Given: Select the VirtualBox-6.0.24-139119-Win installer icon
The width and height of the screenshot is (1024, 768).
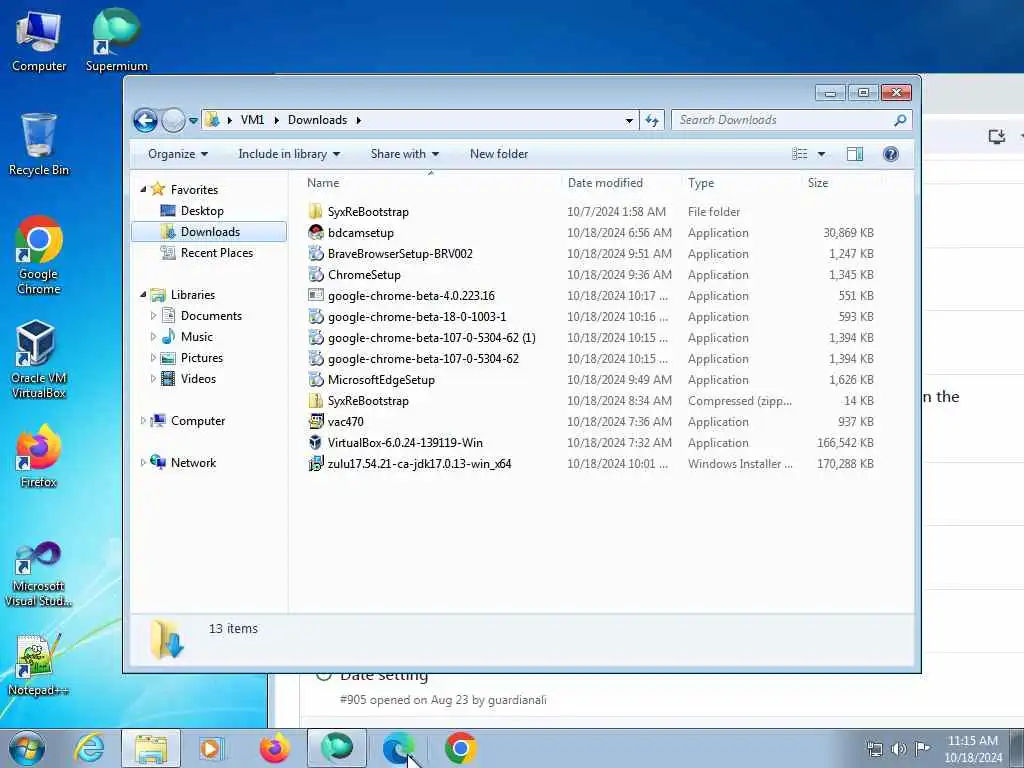Looking at the screenshot, I should tap(315, 442).
